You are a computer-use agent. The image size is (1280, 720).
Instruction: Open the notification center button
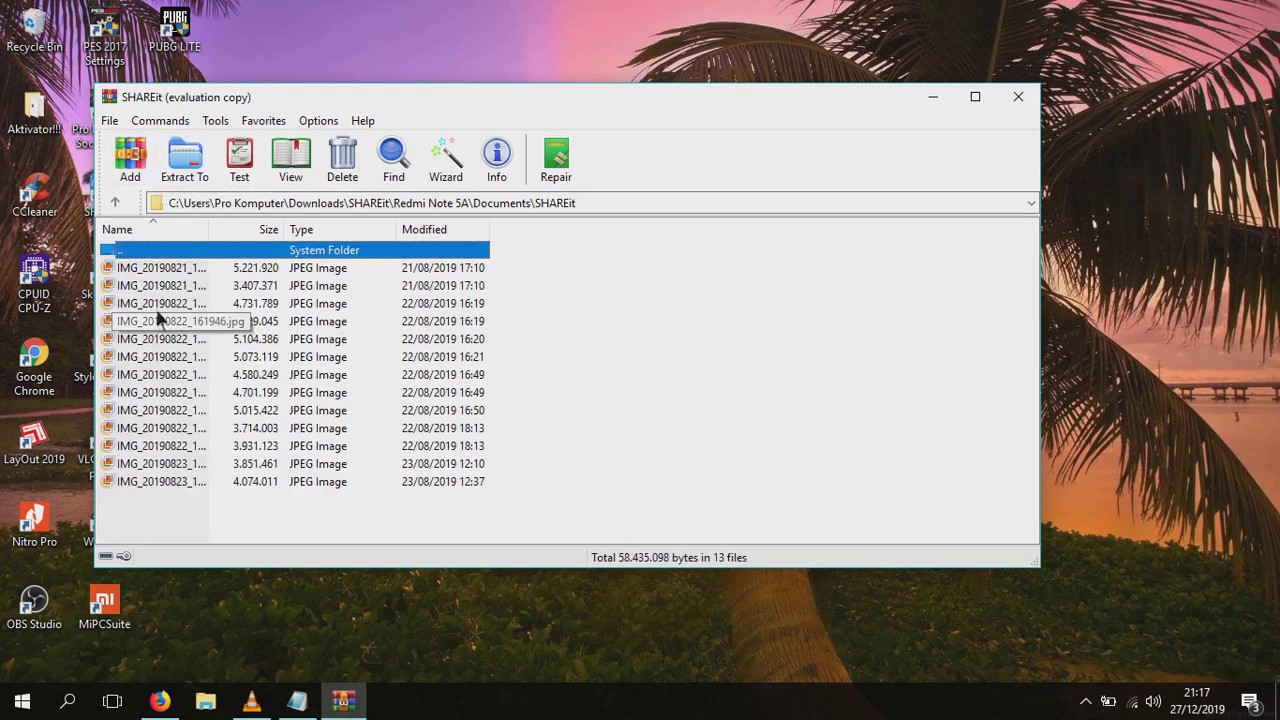pyautogui.click(x=1249, y=702)
